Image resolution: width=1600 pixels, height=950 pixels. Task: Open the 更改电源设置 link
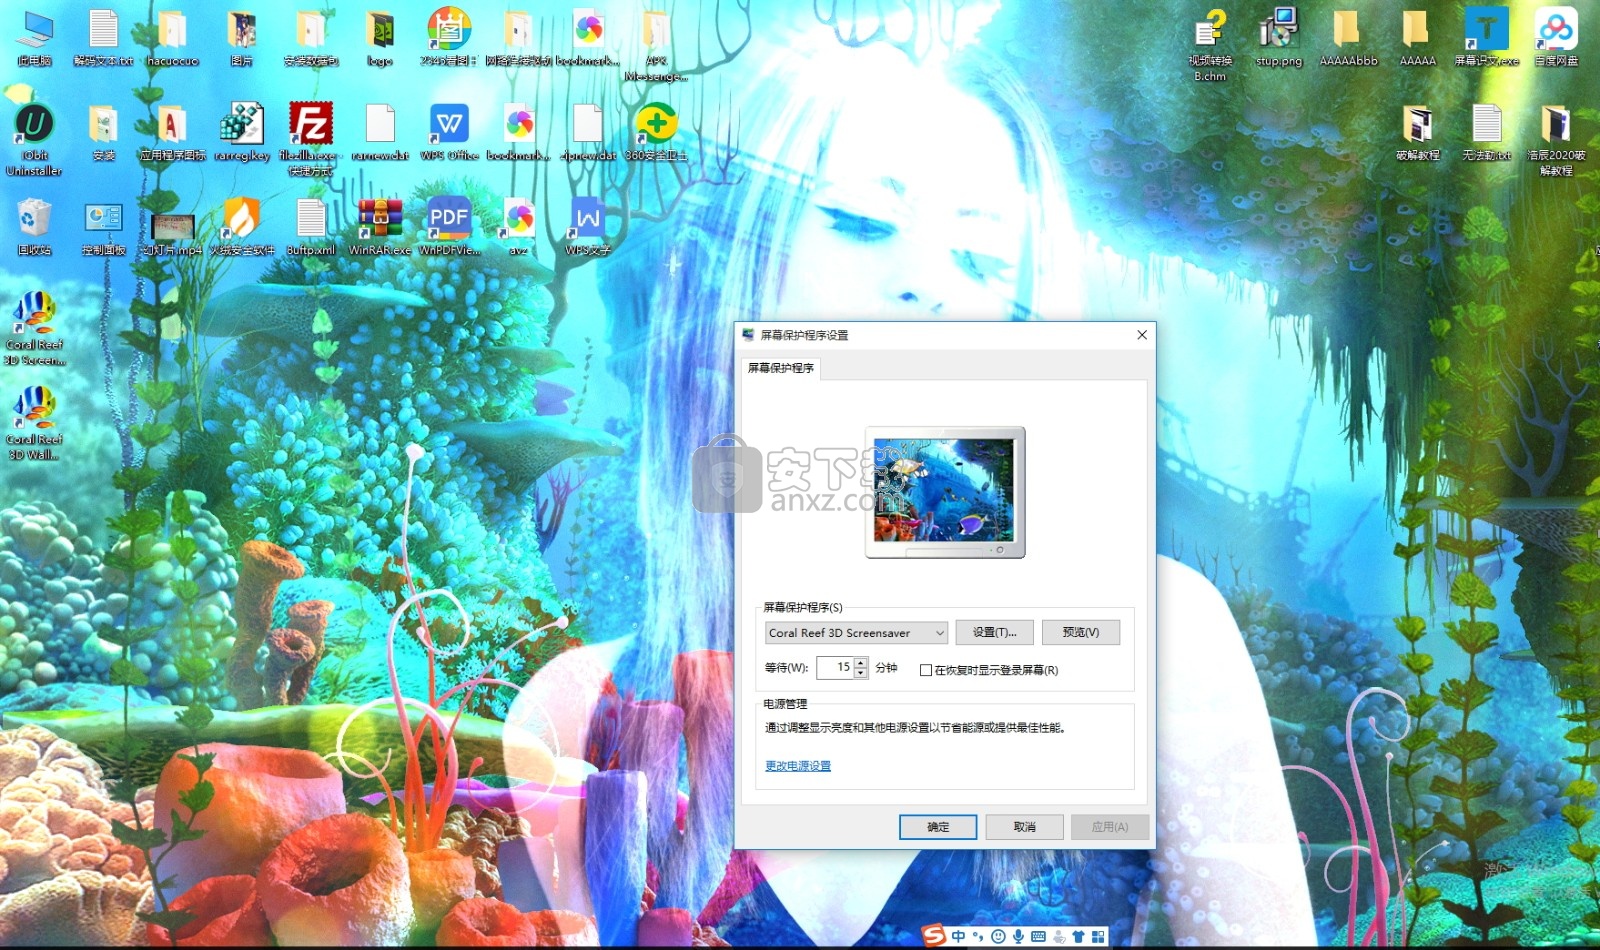[798, 766]
